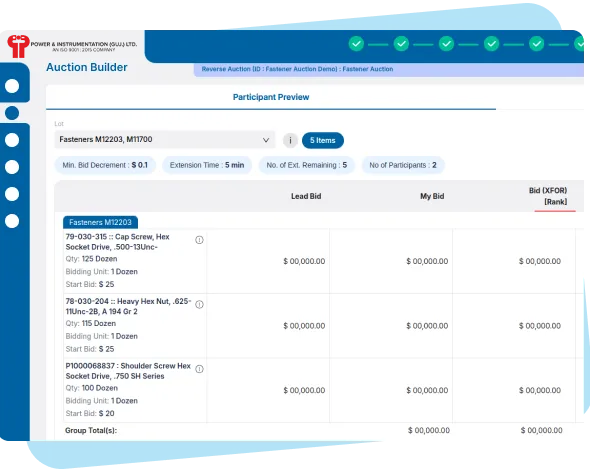Click the Lead Bid column header
Image resolution: width=590 pixels, height=472 pixels.
tap(306, 196)
